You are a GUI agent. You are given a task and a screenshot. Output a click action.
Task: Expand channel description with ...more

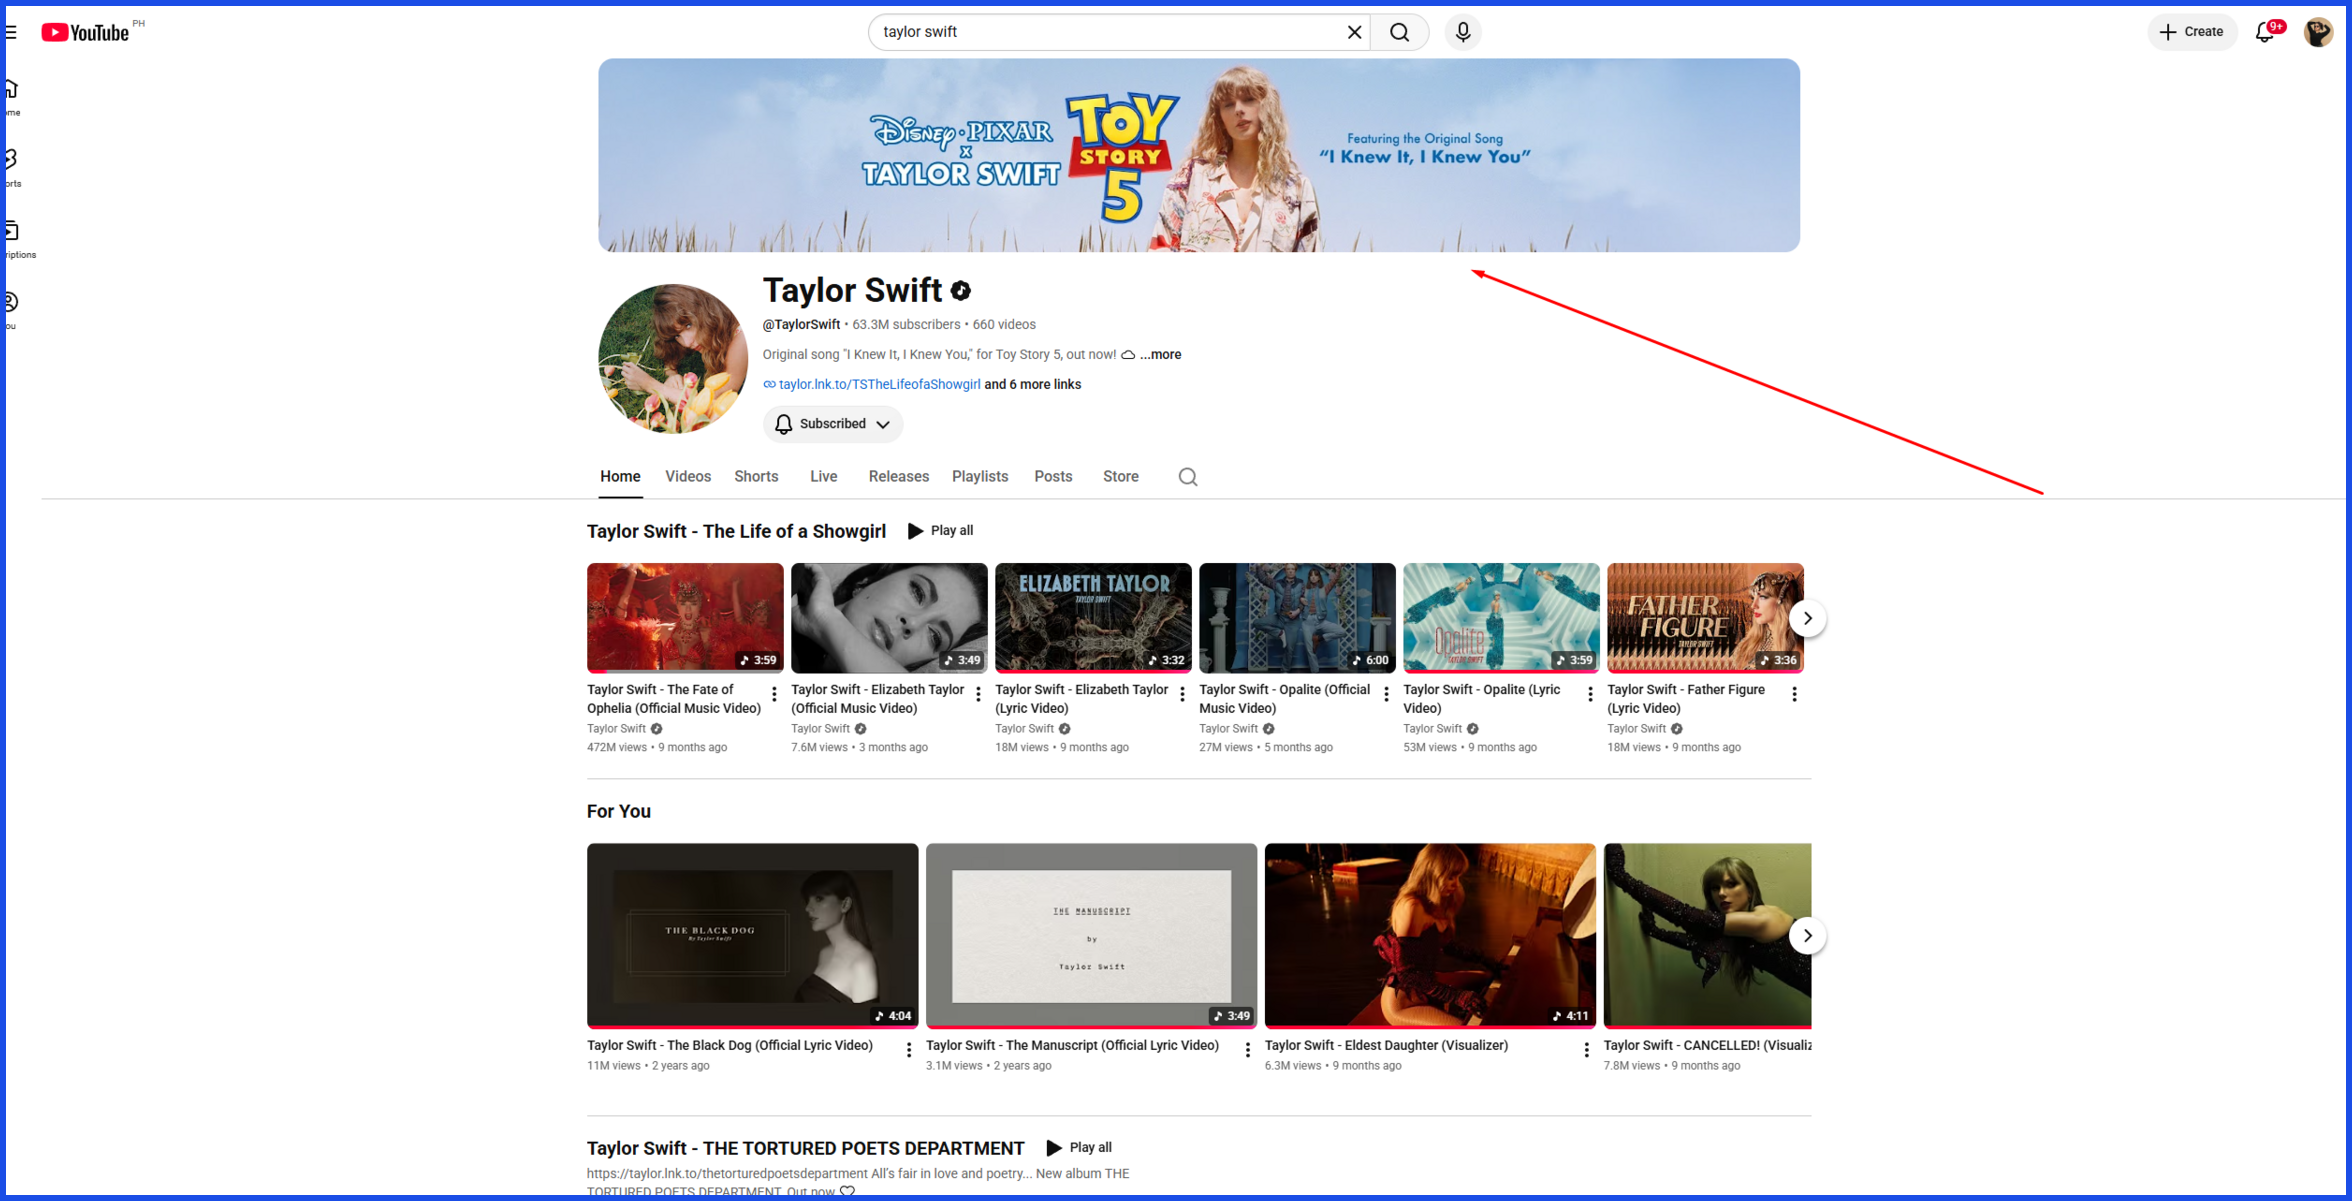coord(1161,354)
